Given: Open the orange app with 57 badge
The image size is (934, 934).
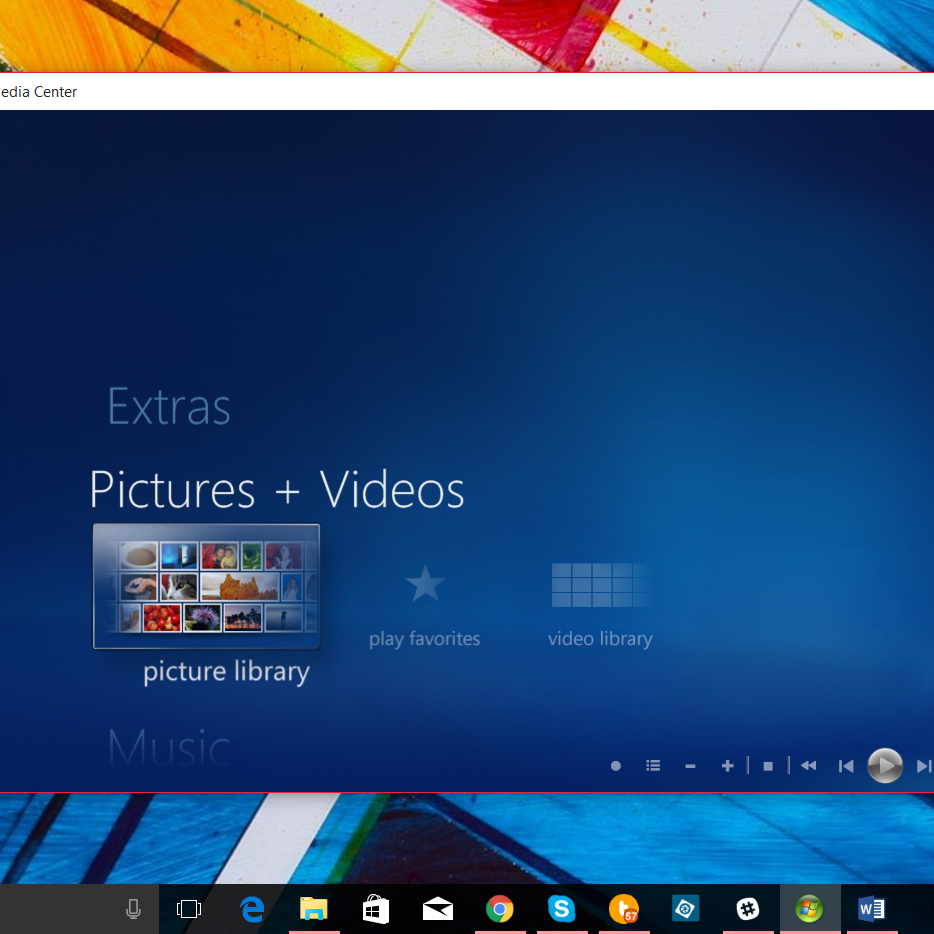Looking at the screenshot, I should click(x=624, y=910).
